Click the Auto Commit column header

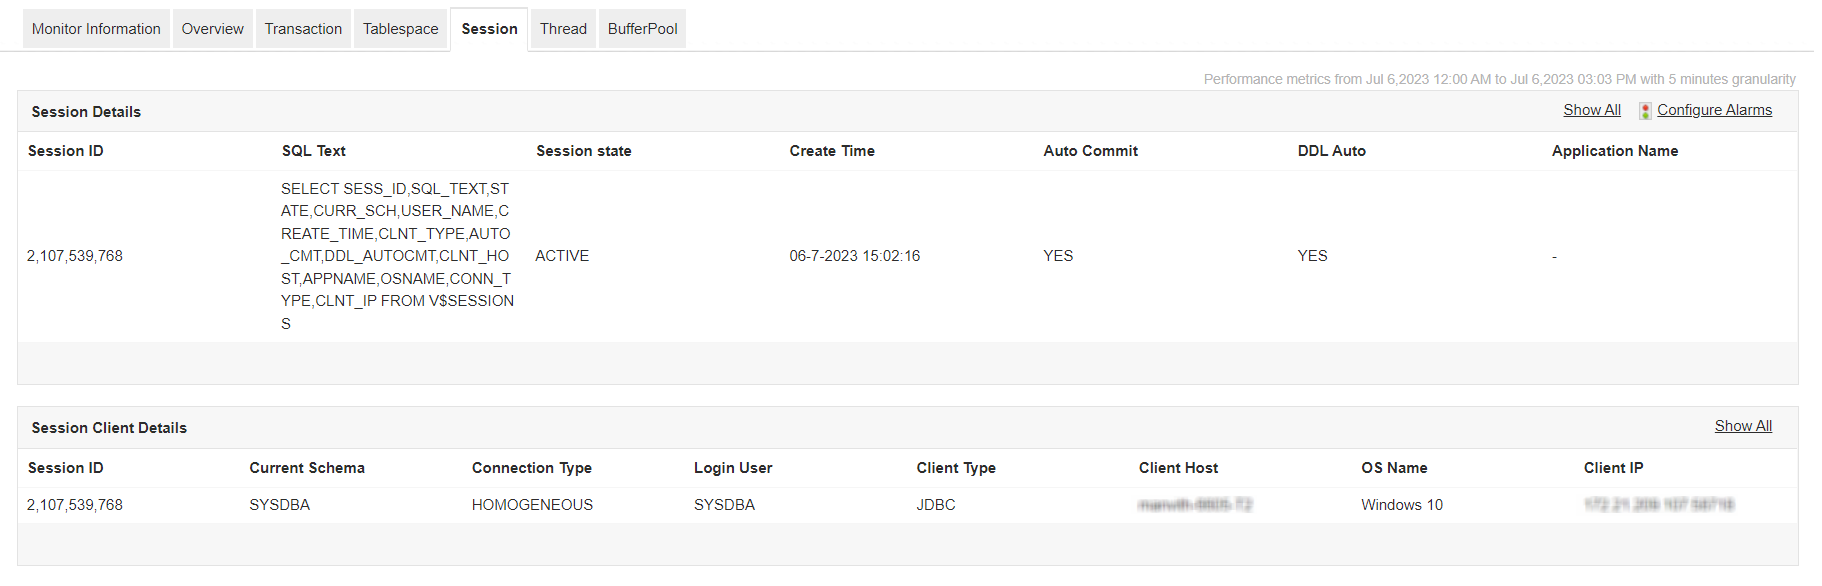tap(1090, 151)
